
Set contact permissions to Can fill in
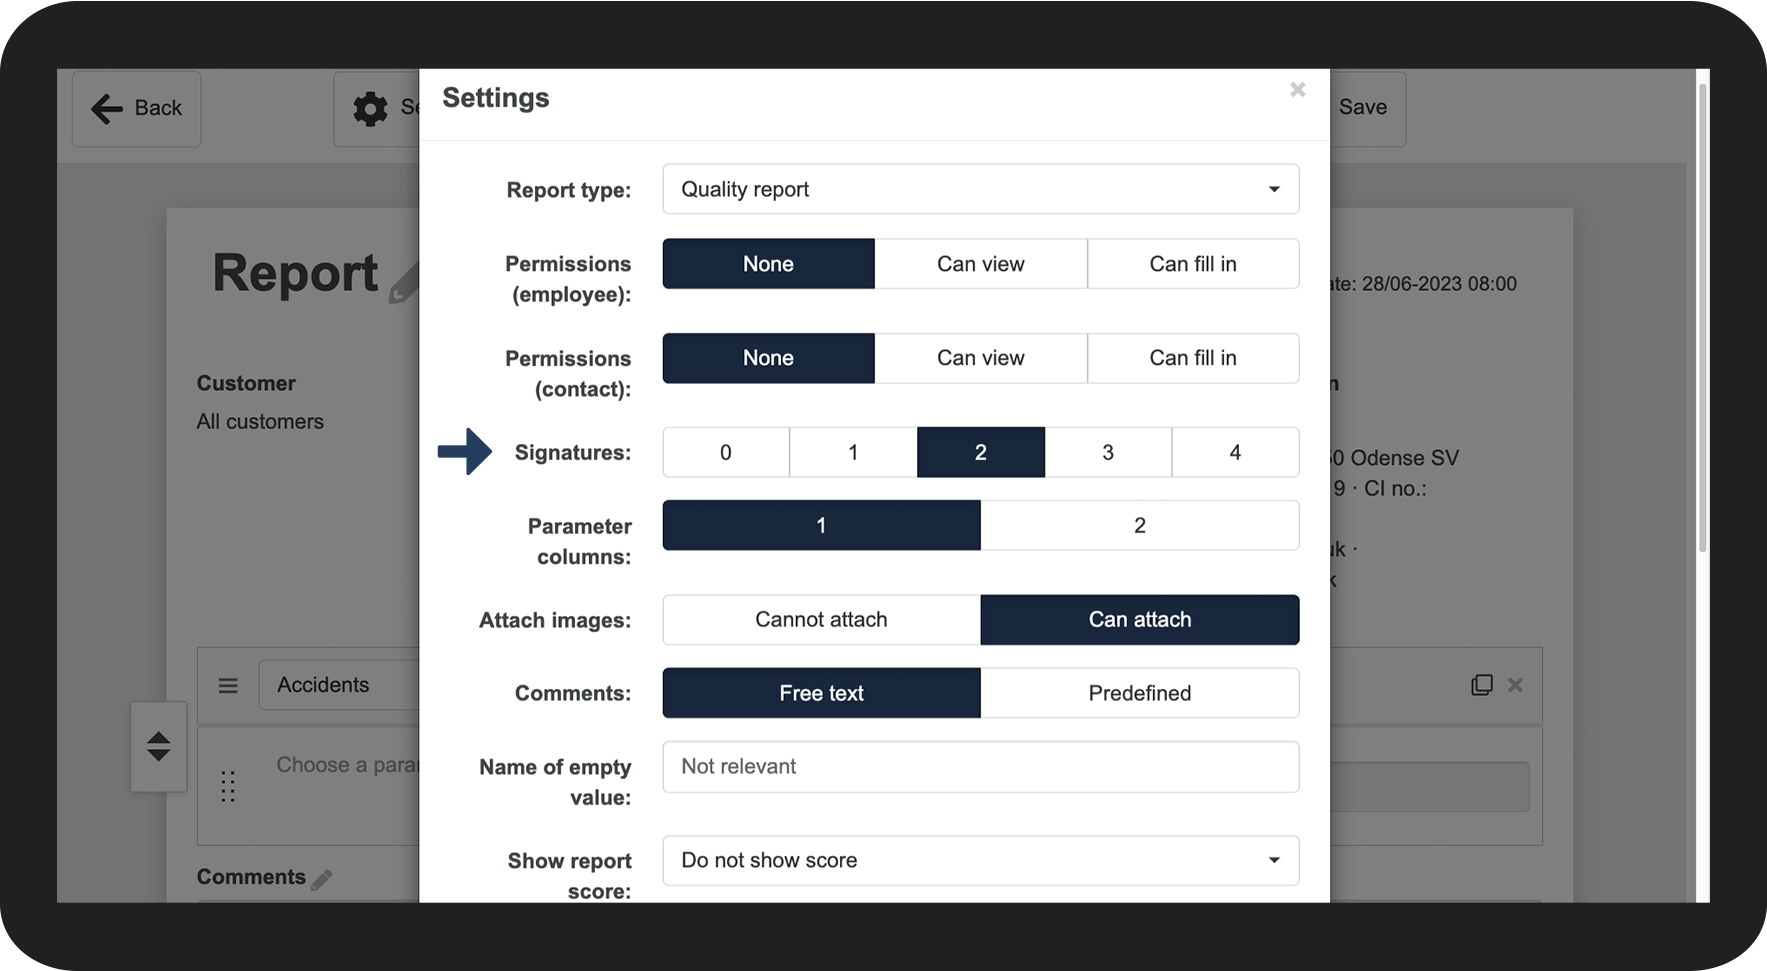tap(1192, 358)
